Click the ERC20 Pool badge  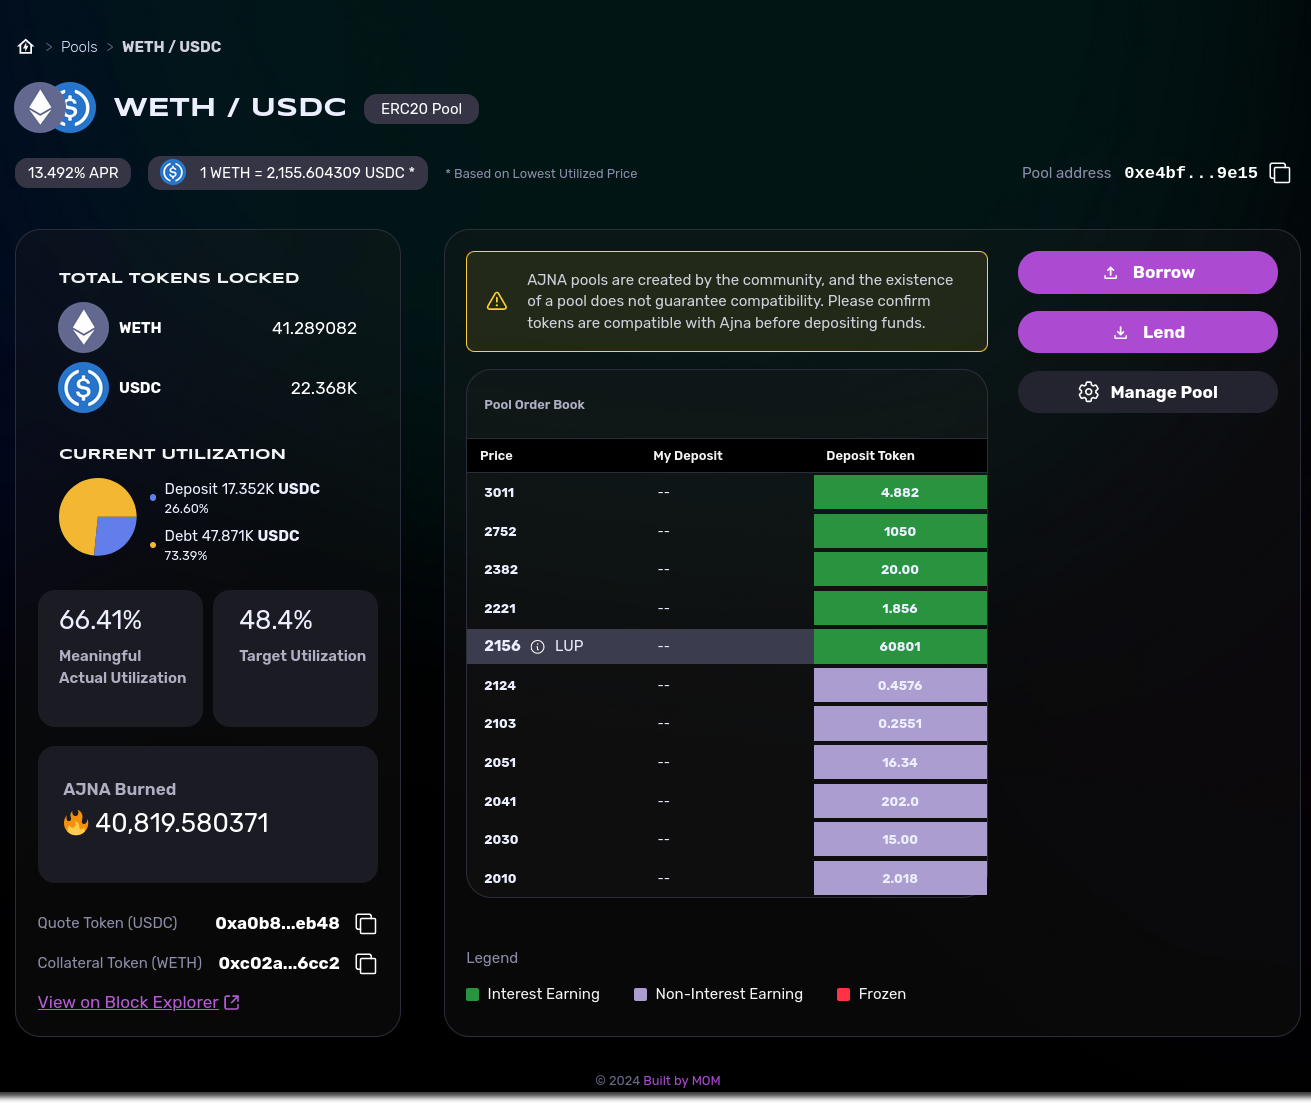pyautogui.click(x=421, y=109)
